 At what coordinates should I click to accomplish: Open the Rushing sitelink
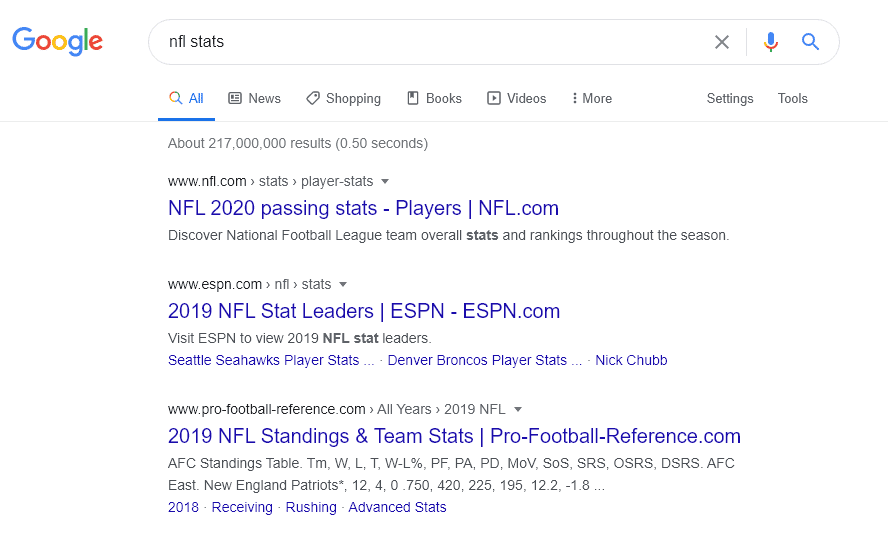[311, 508]
